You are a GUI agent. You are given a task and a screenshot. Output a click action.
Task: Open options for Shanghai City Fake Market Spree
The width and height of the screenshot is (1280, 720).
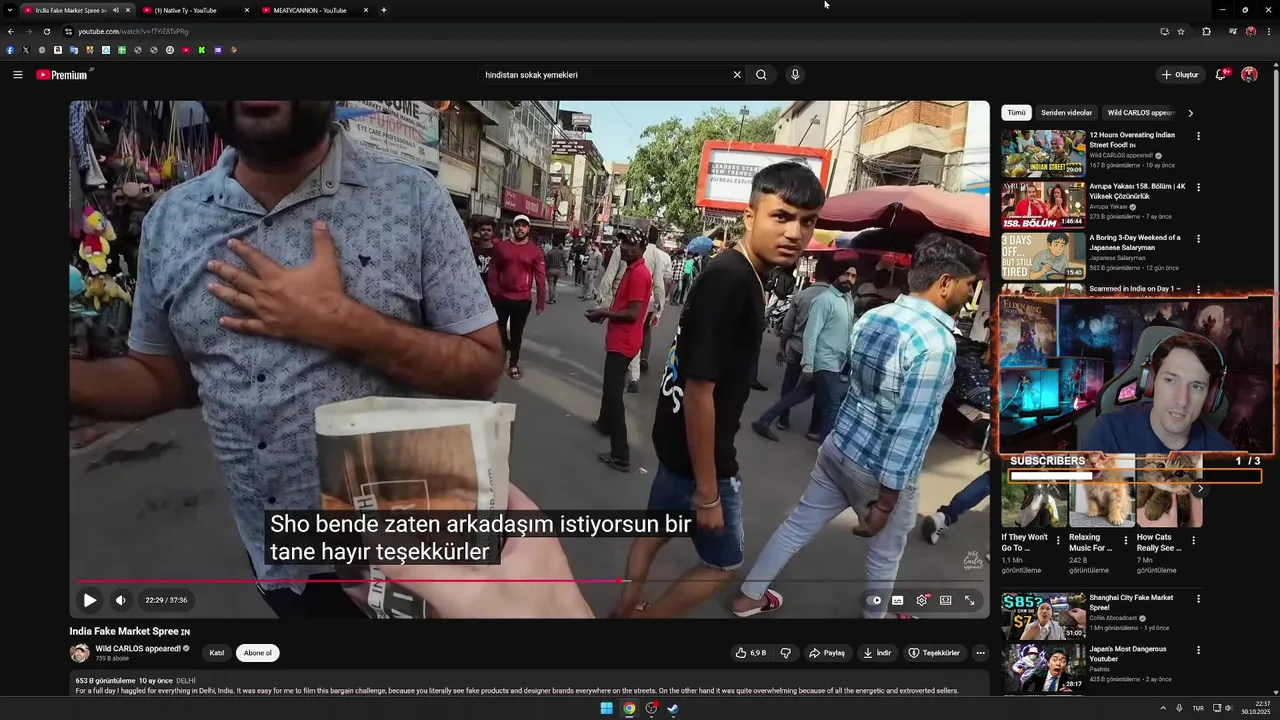click(x=1198, y=599)
